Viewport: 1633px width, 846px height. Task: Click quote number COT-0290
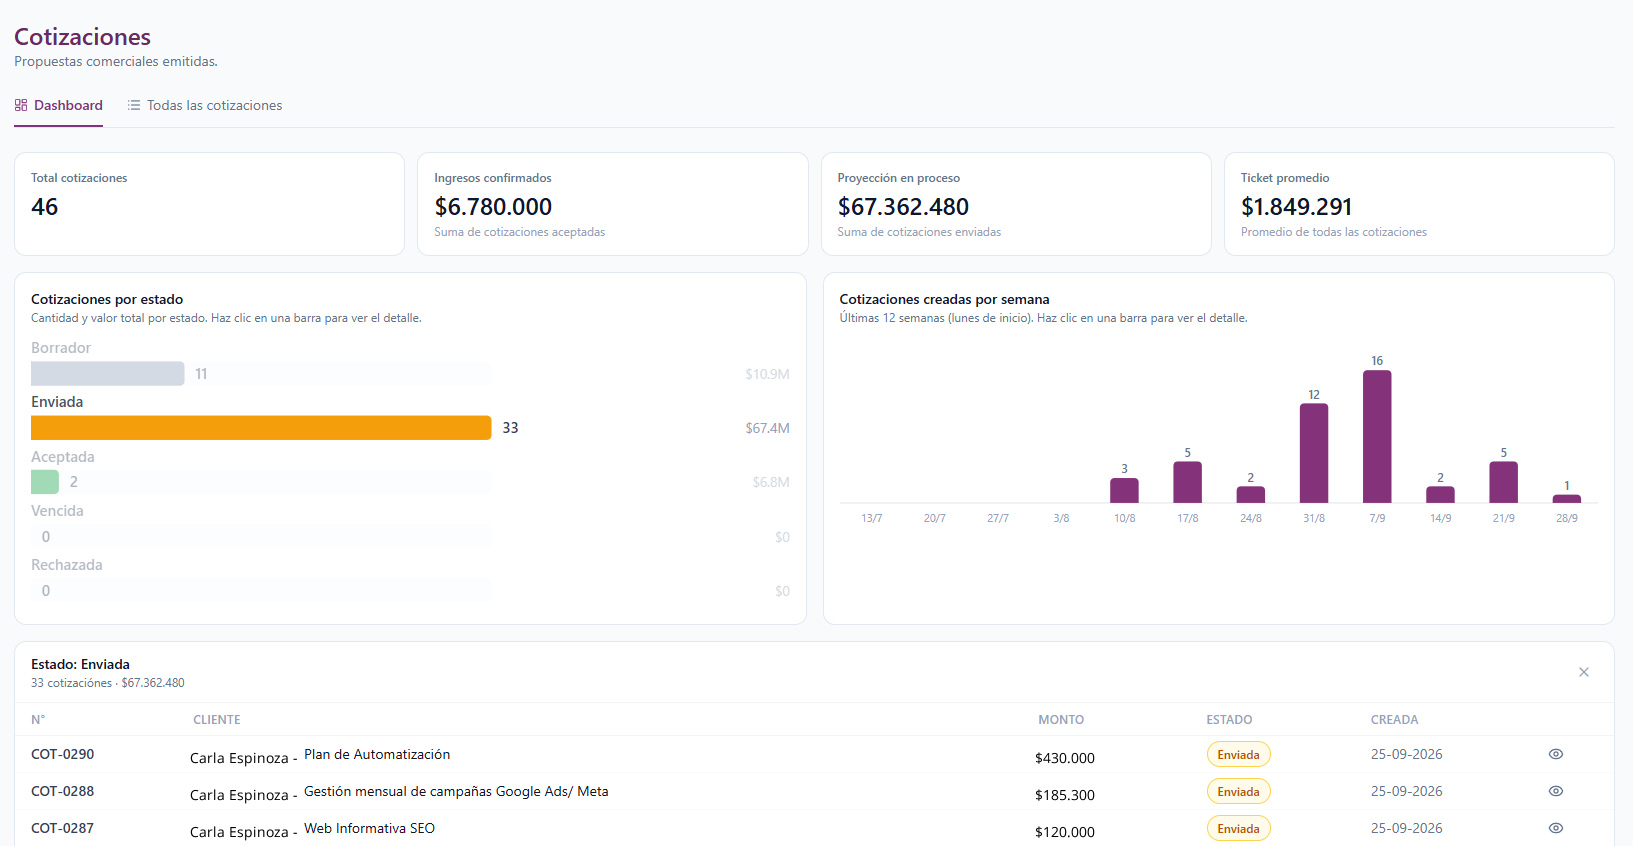pos(63,754)
